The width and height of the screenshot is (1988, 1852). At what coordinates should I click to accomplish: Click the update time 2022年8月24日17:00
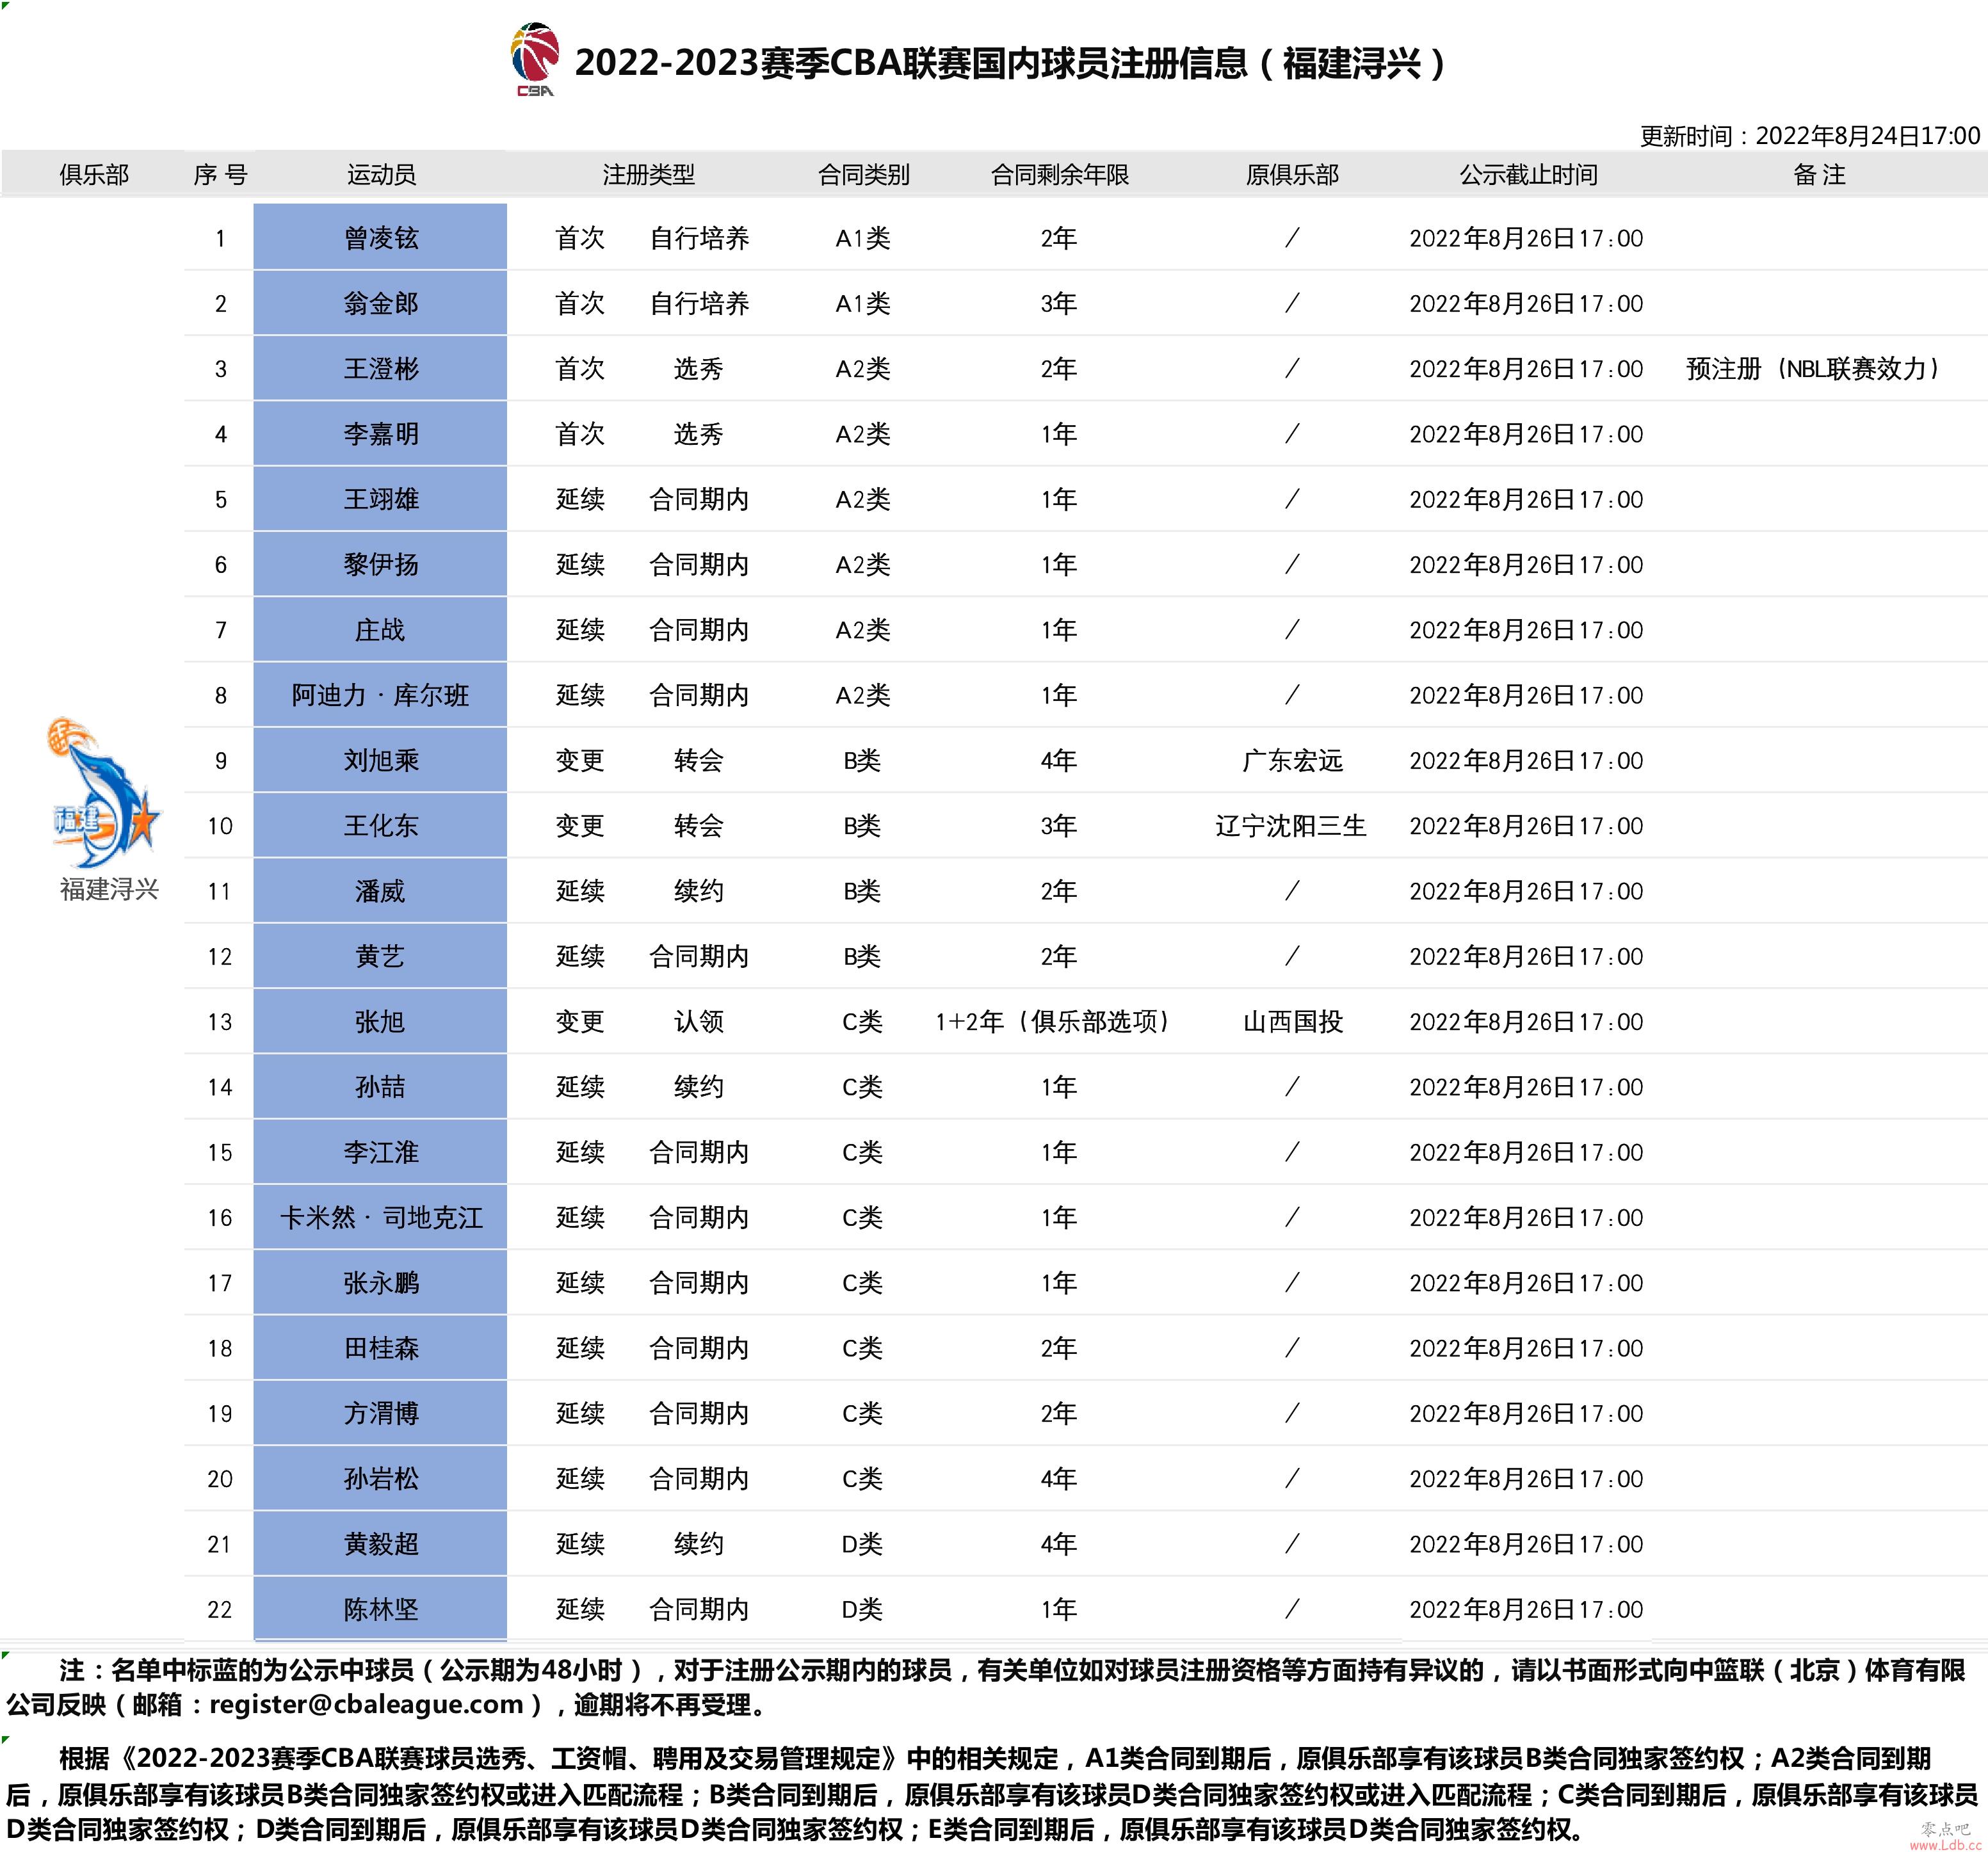tap(1868, 136)
